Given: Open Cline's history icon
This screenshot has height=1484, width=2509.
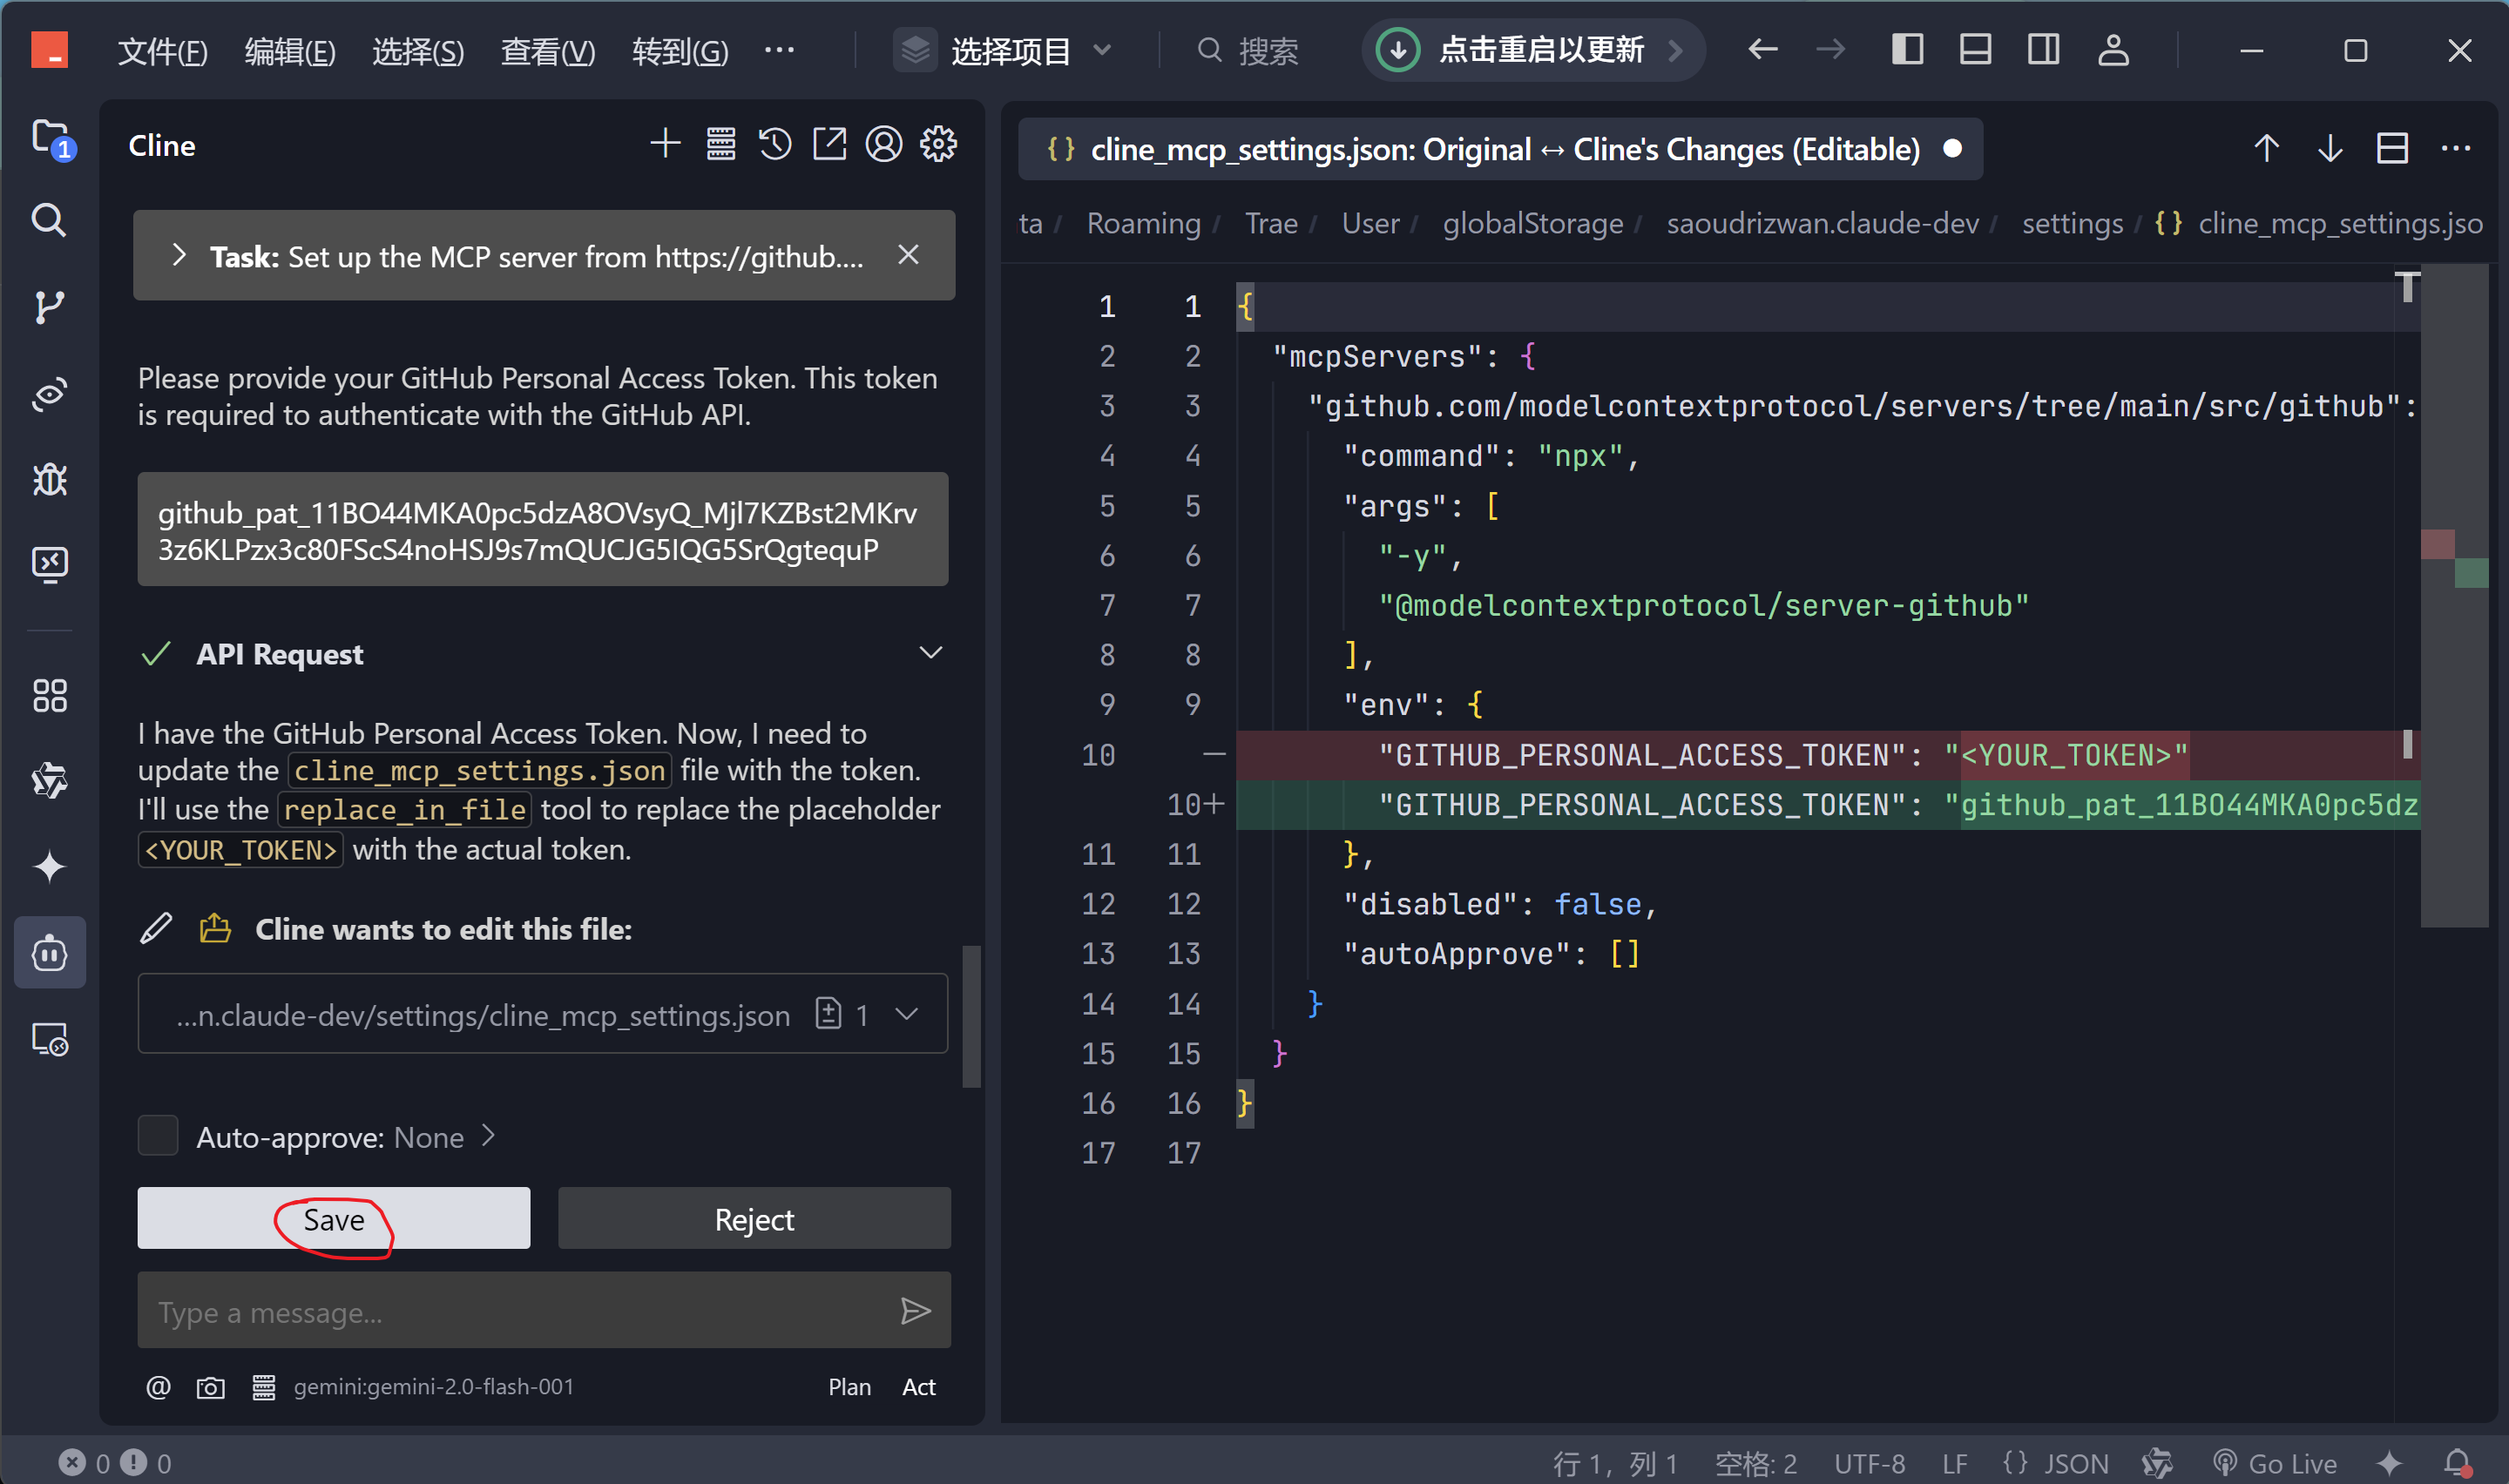Looking at the screenshot, I should 775,145.
